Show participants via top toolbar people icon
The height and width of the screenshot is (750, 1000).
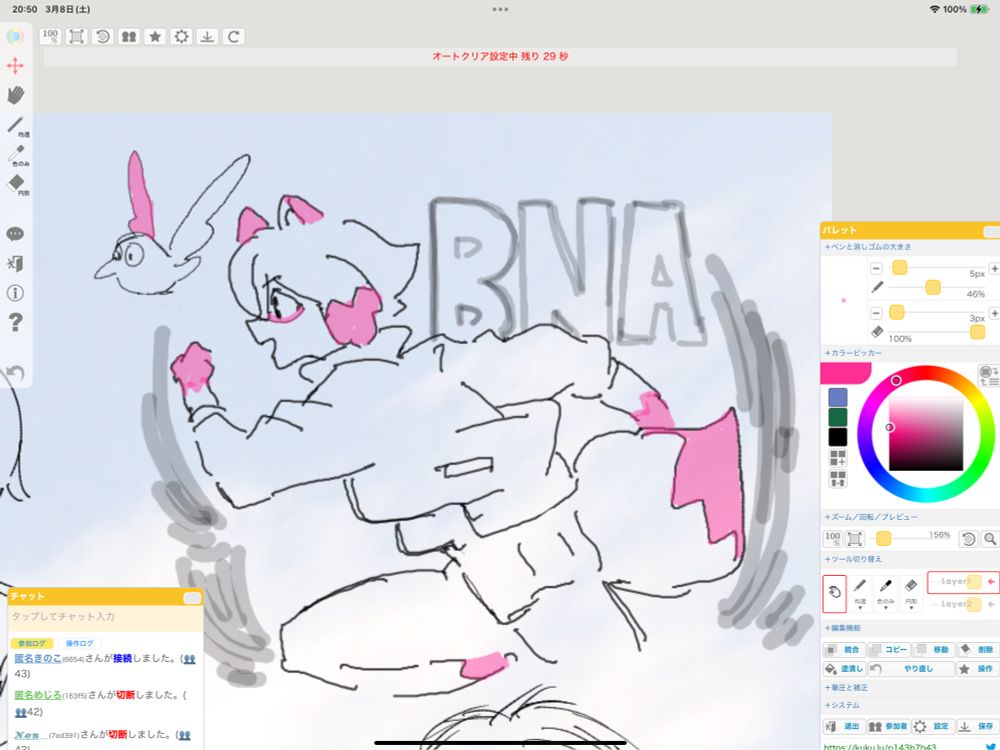tap(129, 36)
